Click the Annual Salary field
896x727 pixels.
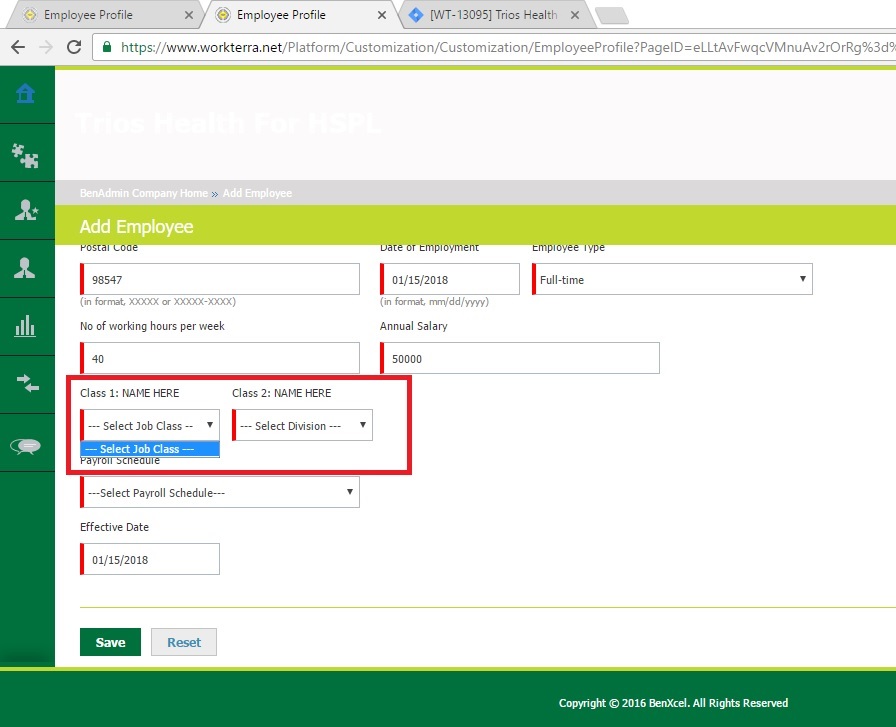tap(519, 358)
